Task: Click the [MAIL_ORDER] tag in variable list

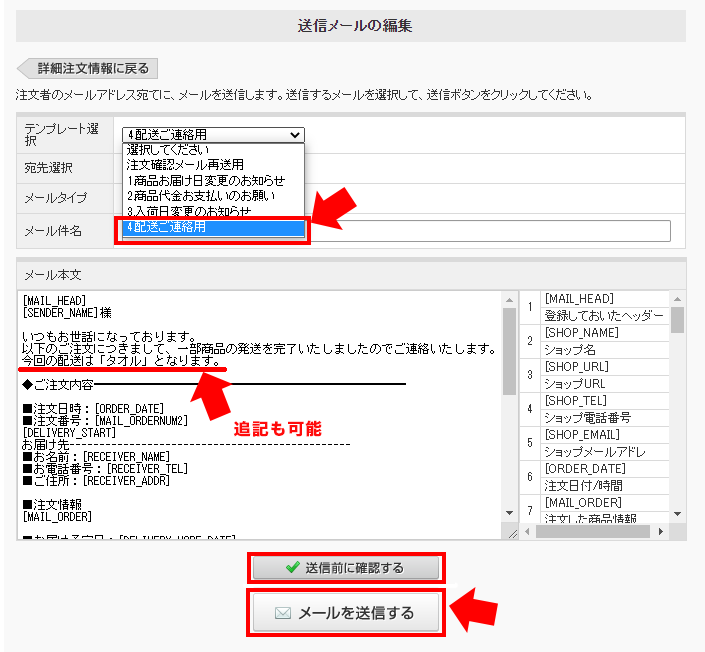Action: coord(583,503)
